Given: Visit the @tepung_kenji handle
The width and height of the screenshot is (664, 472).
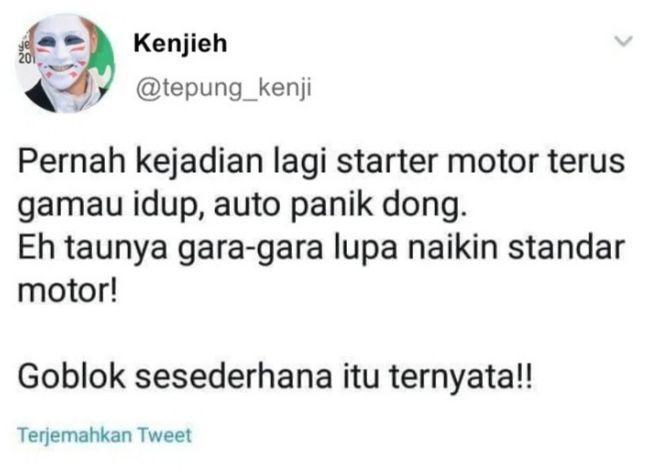Looking at the screenshot, I should (224, 88).
